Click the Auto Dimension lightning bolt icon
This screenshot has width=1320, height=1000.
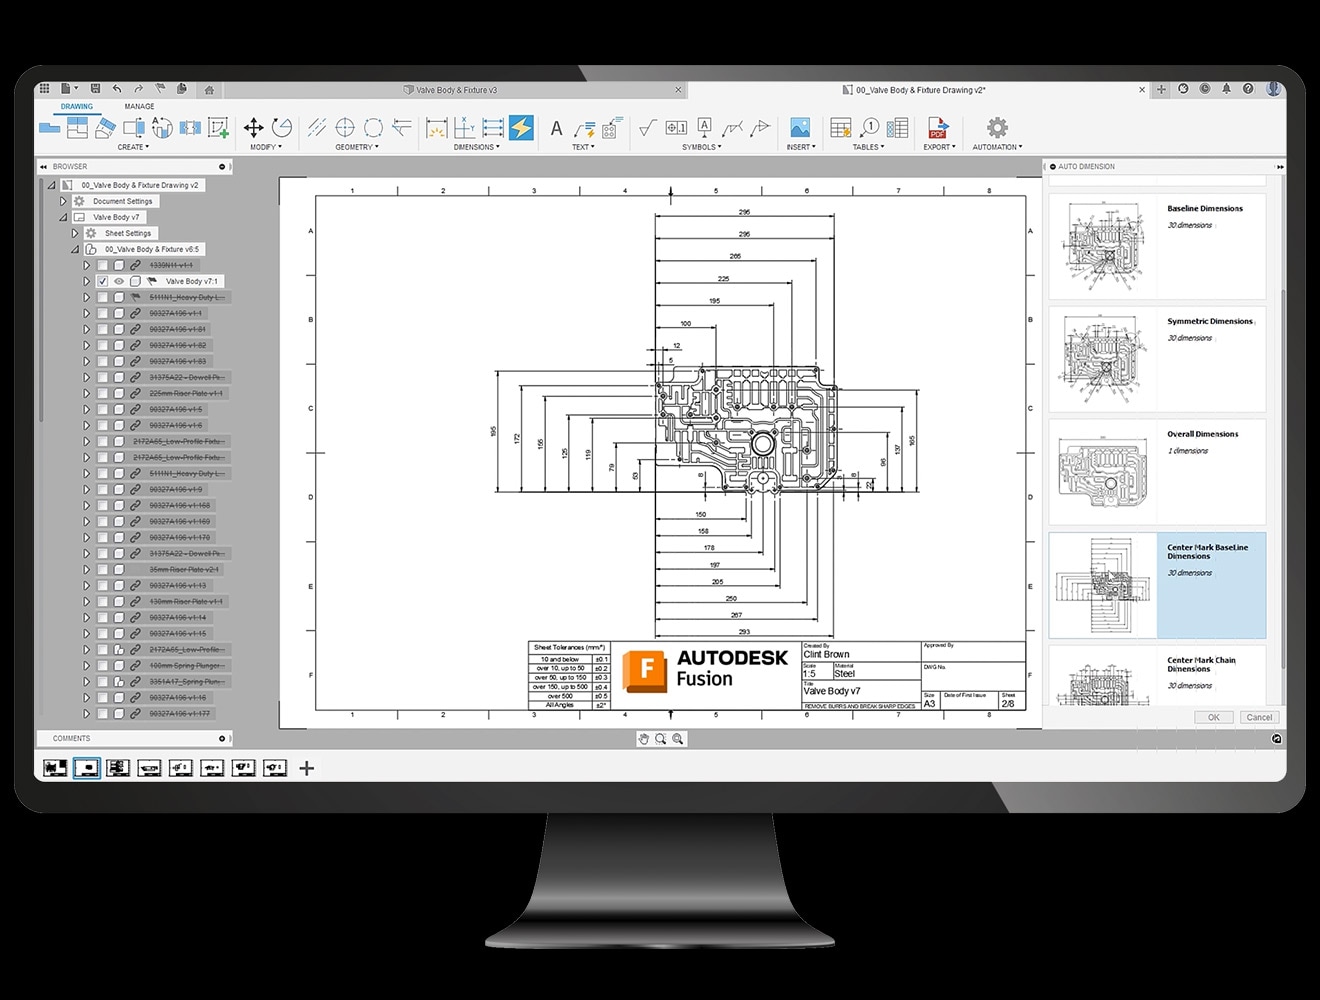point(521,127)
